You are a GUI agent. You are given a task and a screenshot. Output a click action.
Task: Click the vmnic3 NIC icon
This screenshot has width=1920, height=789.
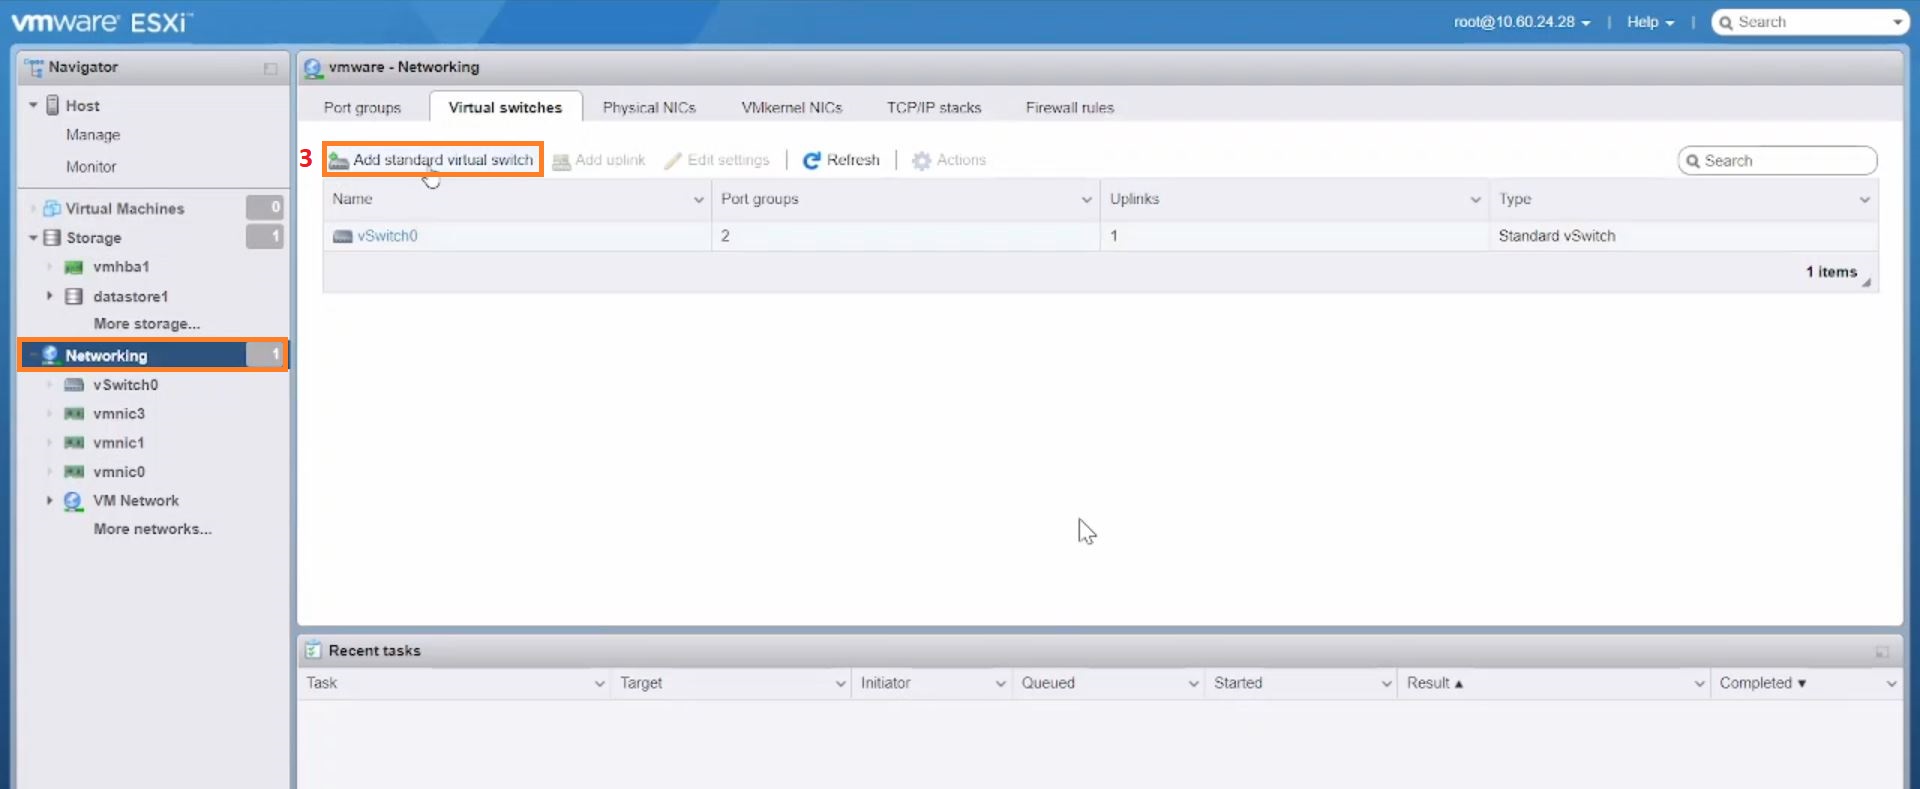coord(74,414)
